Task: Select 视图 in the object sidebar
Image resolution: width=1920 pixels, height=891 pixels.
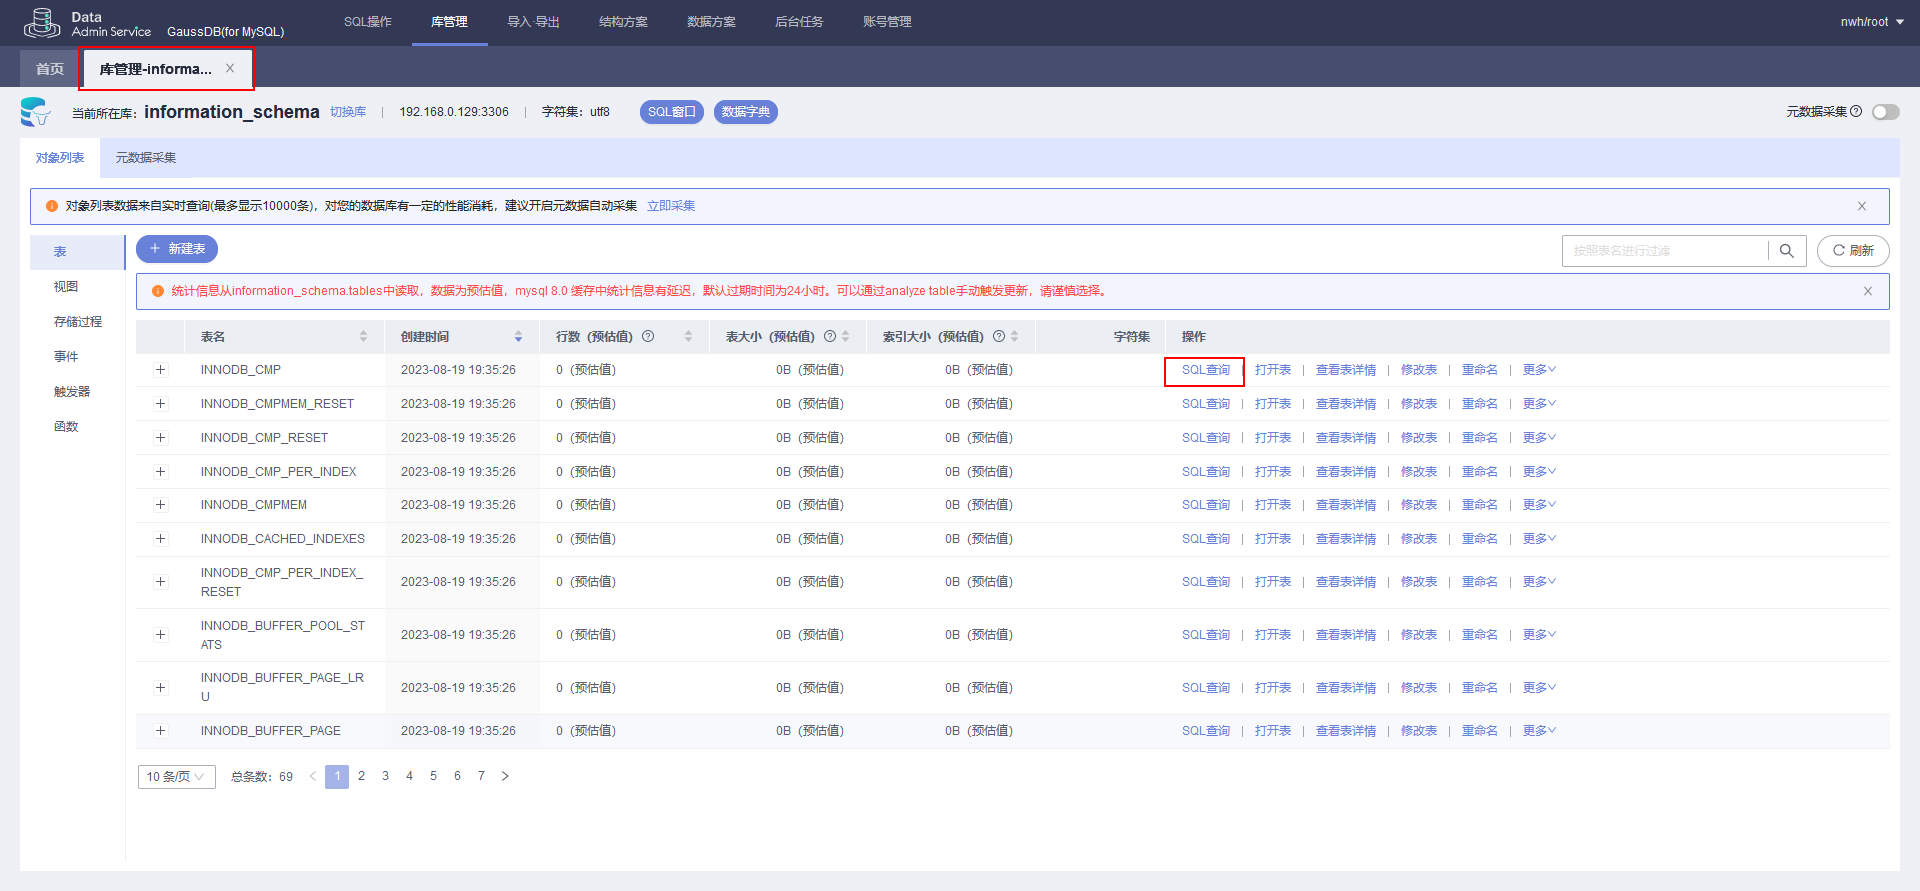Action: point(66,287)
